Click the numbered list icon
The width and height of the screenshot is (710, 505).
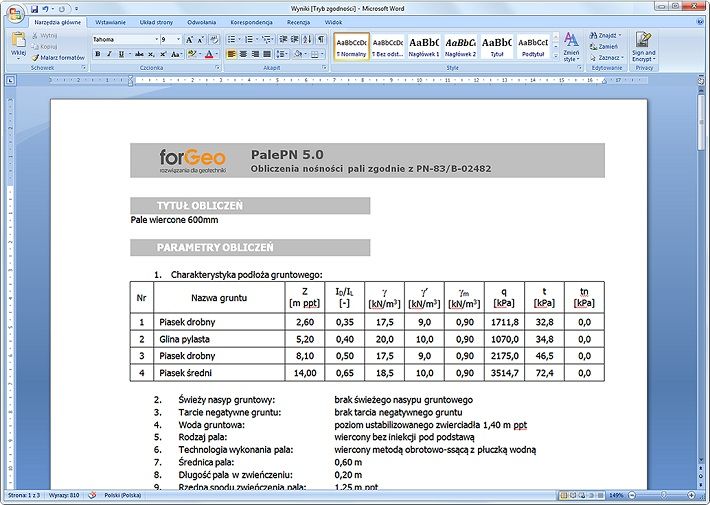click(x=249, y=39)
